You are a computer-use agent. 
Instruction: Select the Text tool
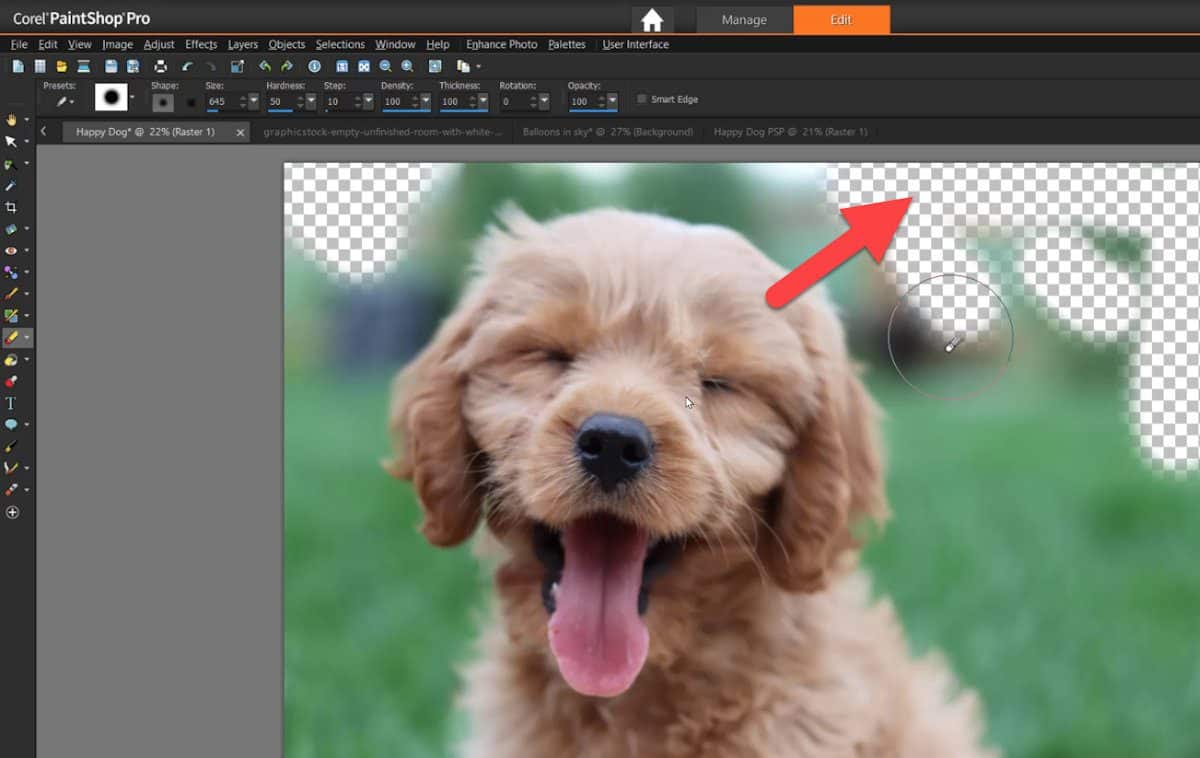(x=12, y=403)
